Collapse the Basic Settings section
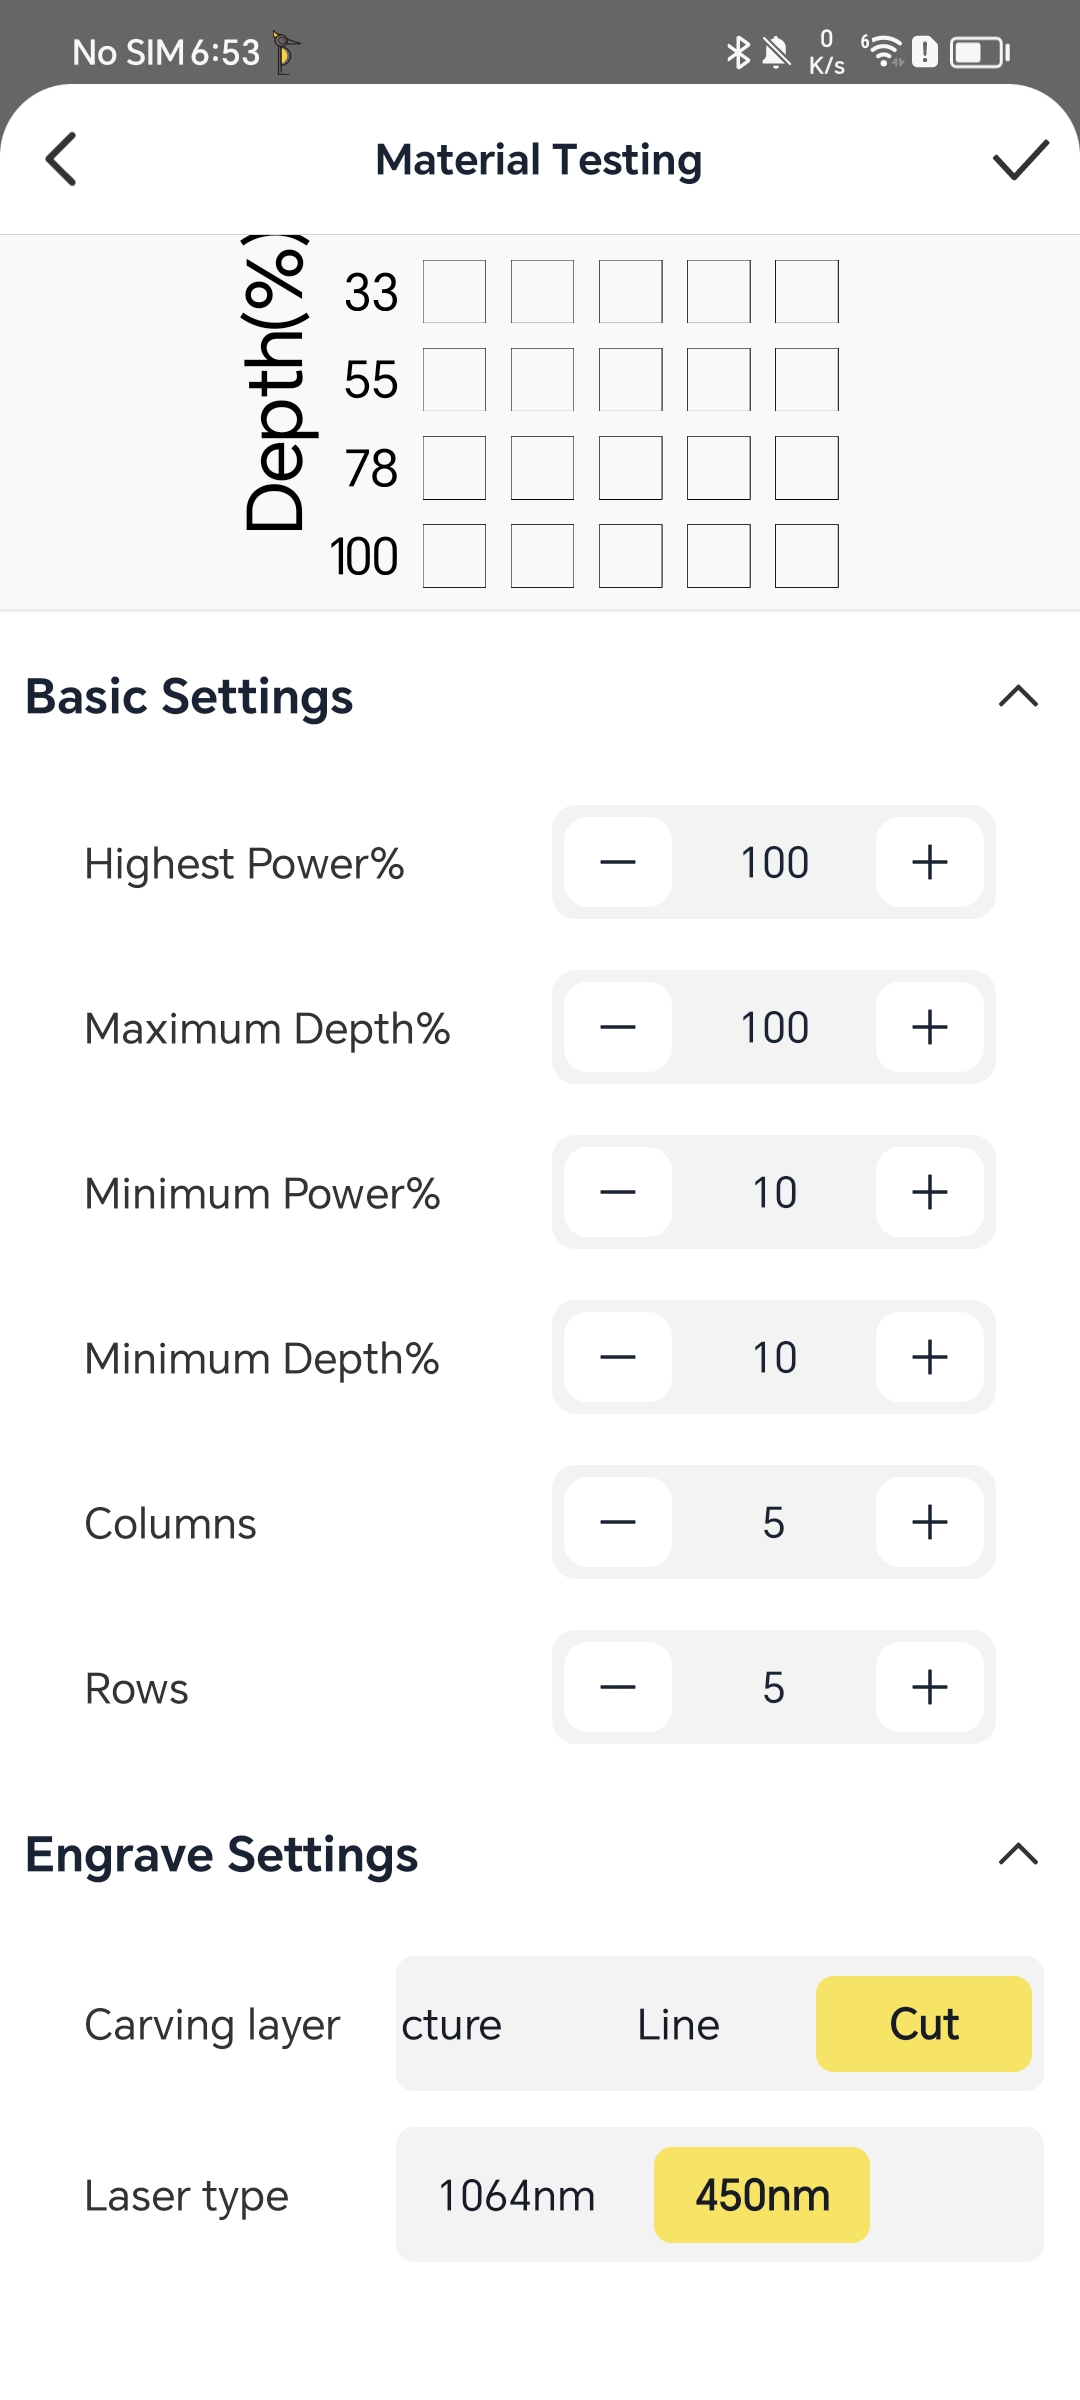This screenshot has width=1080, height=2400. pos(1018,696)
